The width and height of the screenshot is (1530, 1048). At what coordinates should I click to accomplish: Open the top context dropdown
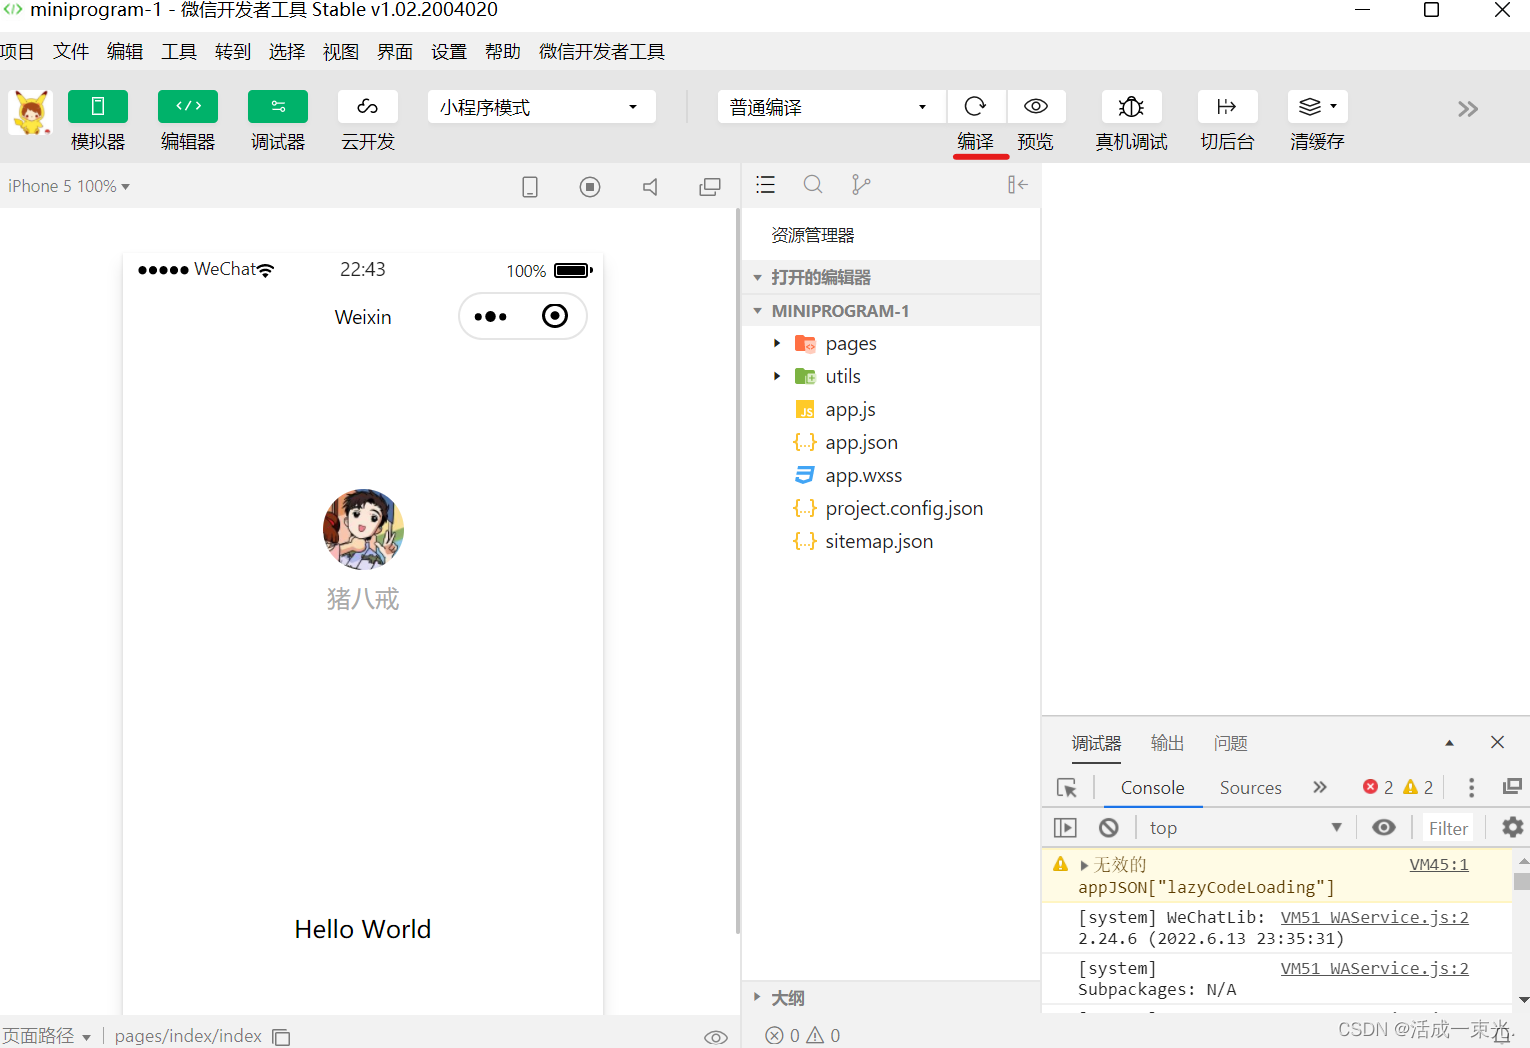pos(1245,828)
